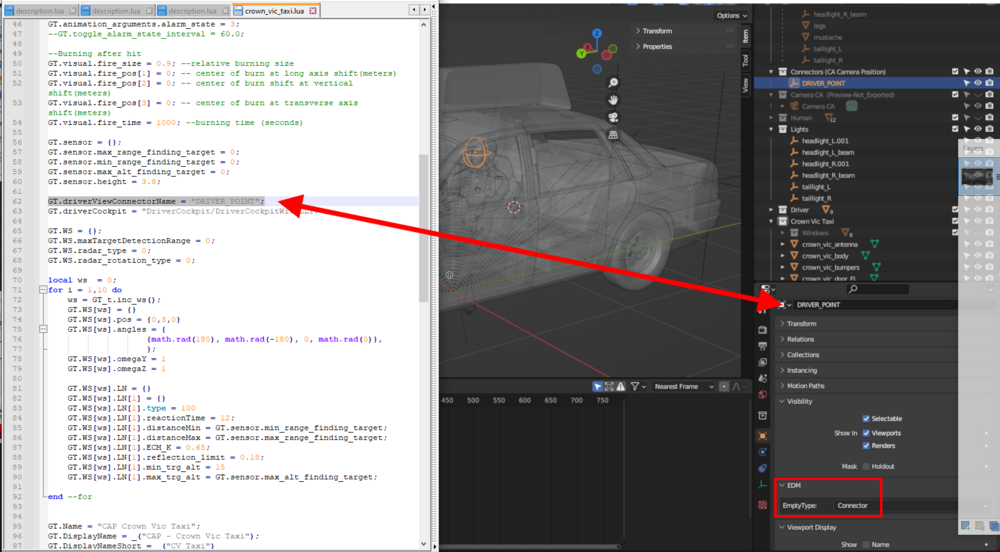Open the Object Data properties icon
The image size is (1000, 552).
[762, 483]
